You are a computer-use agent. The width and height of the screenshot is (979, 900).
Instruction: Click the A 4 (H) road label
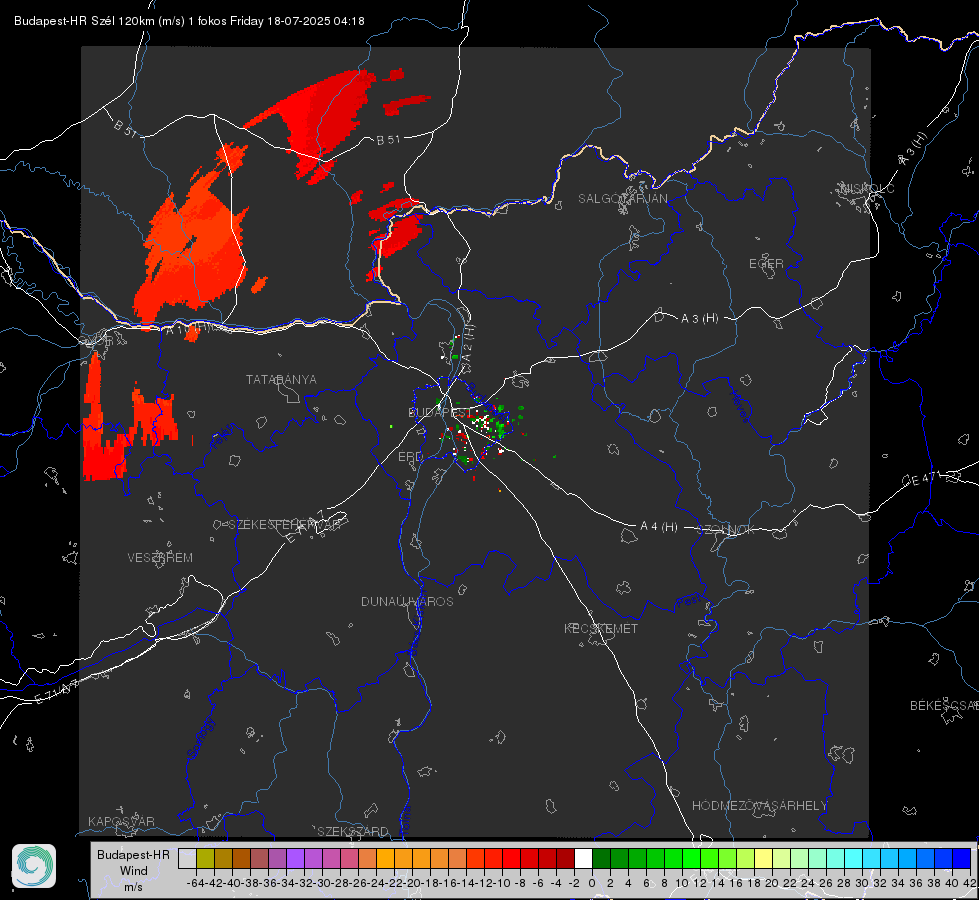coord(659,527)
